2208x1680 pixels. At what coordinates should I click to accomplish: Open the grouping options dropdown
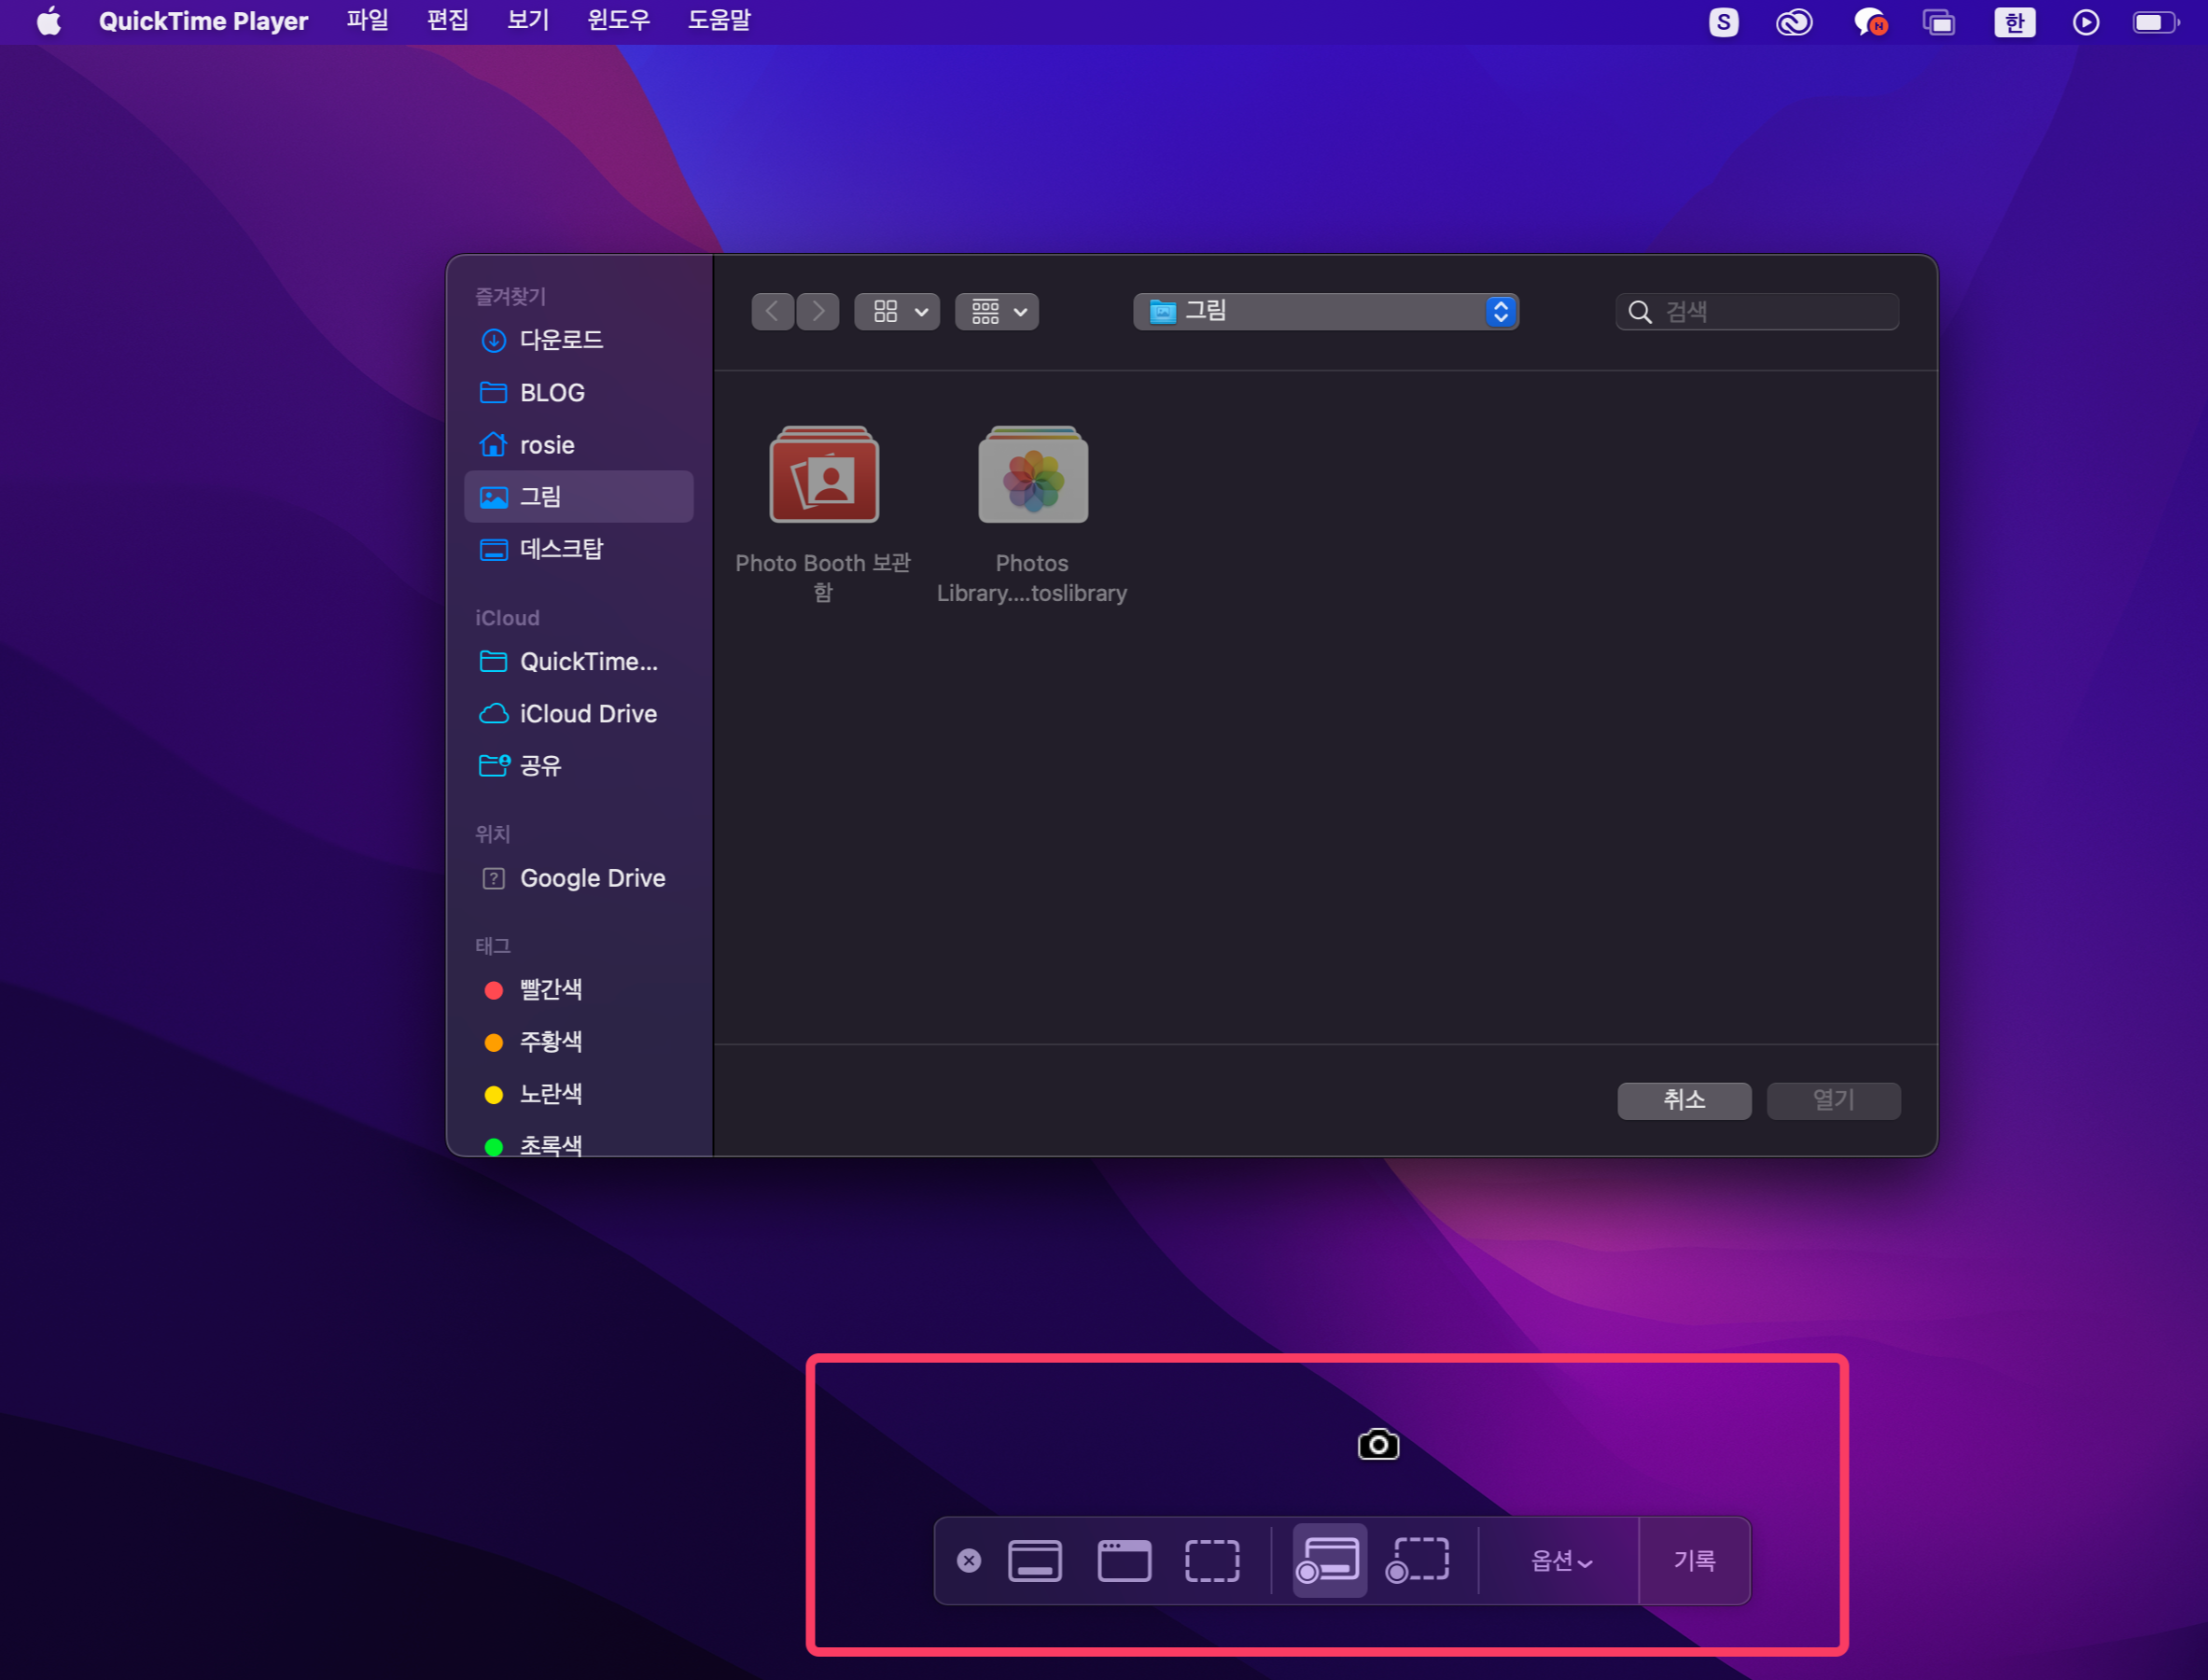(x=997, y=312)
